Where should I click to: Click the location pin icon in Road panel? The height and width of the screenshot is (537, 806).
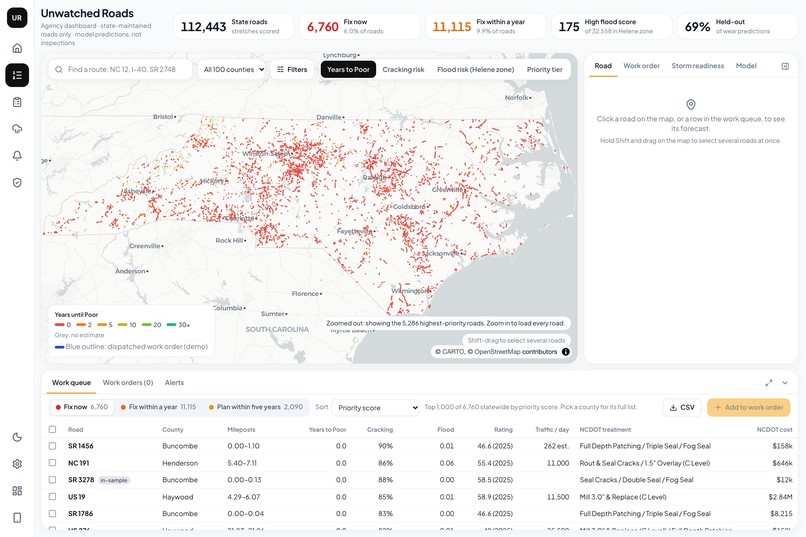pyautogui.click(x=691, y=104)
